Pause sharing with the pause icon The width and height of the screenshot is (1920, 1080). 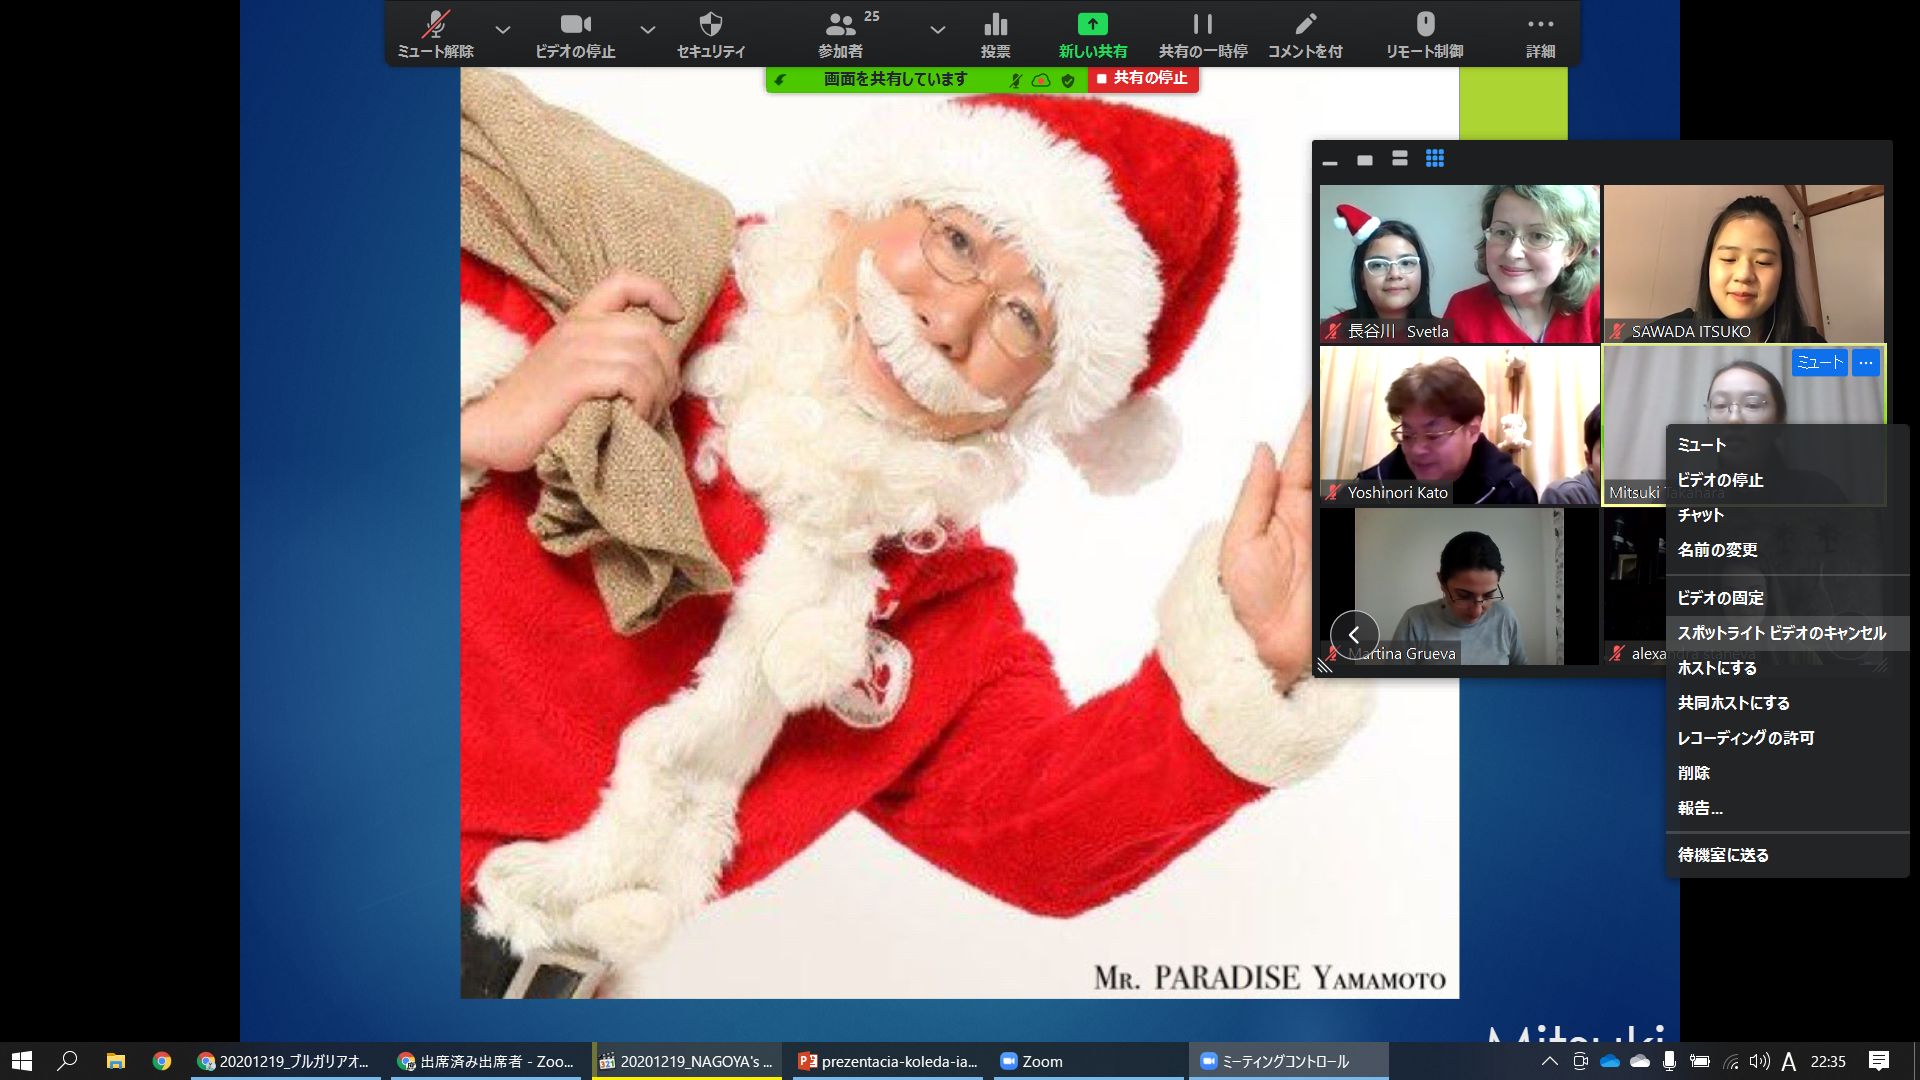(x=1202, y=25)
